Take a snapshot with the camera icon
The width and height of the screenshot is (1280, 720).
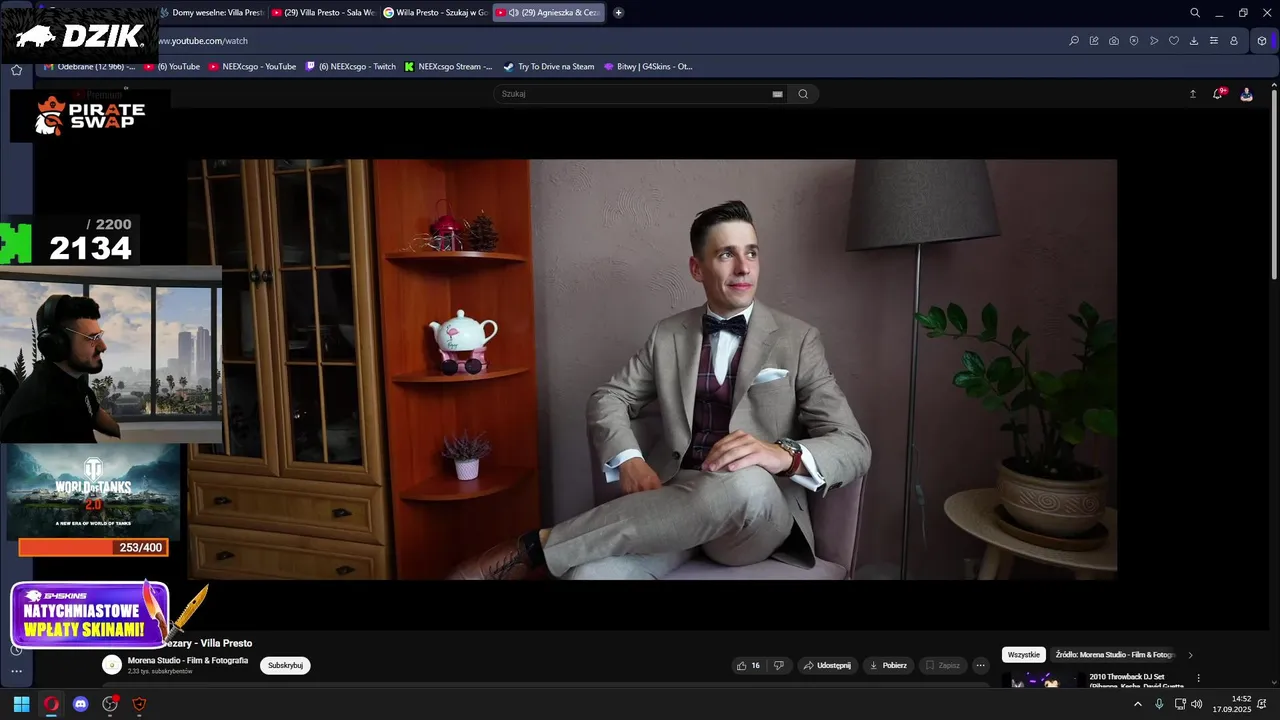pos(1114,41)
